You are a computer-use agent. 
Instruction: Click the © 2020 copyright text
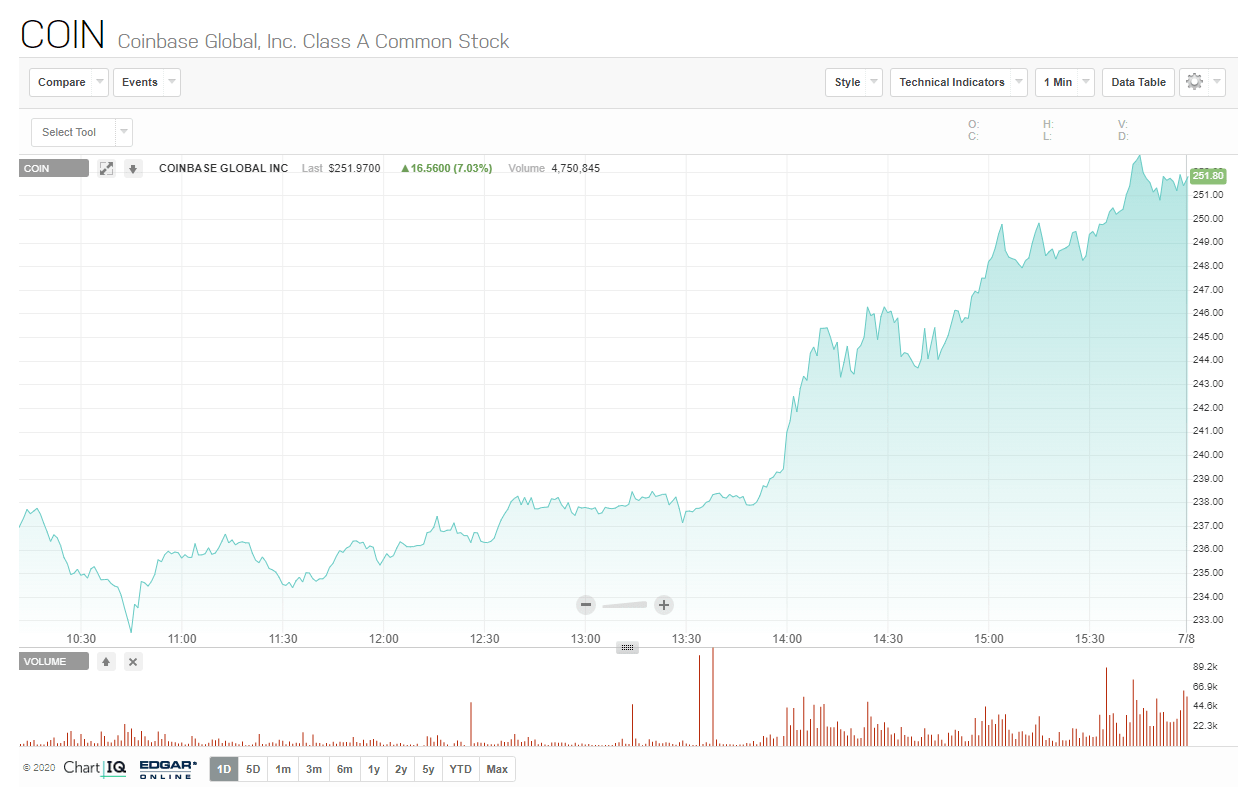(39, 769)
